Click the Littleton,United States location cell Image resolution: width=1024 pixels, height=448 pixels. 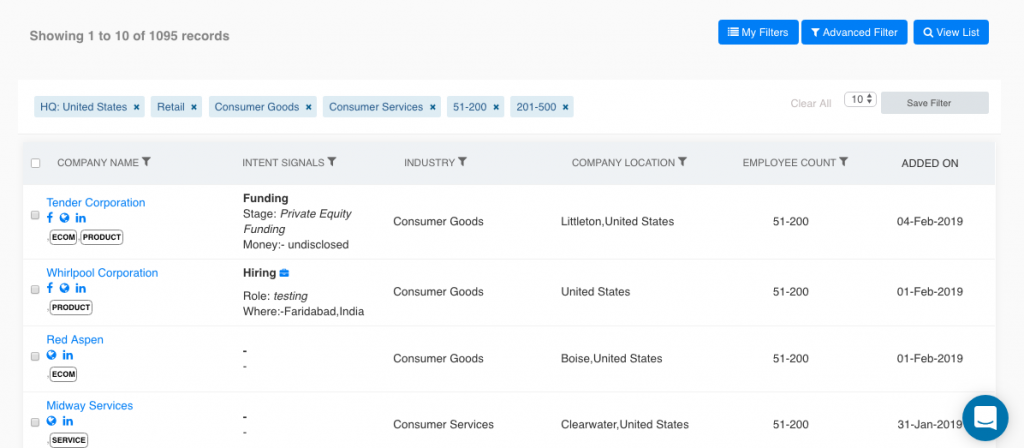[x=617, y=221]
